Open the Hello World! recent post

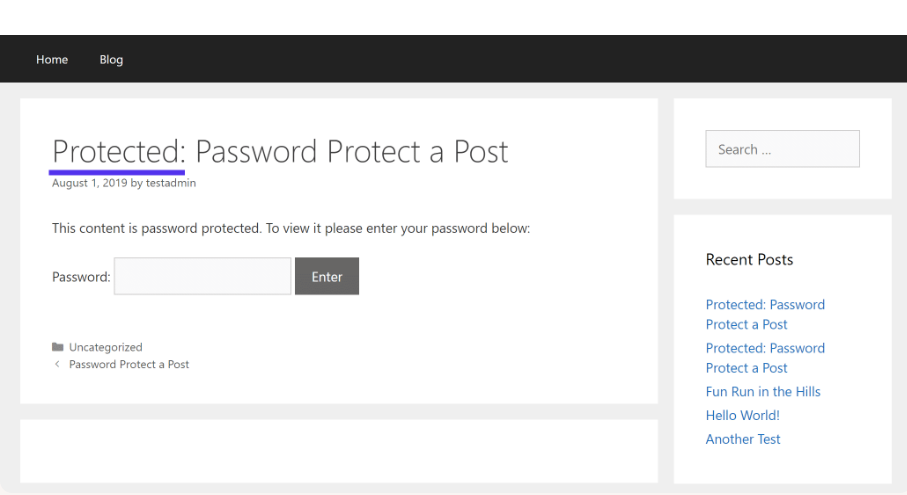tap(743, 415)
